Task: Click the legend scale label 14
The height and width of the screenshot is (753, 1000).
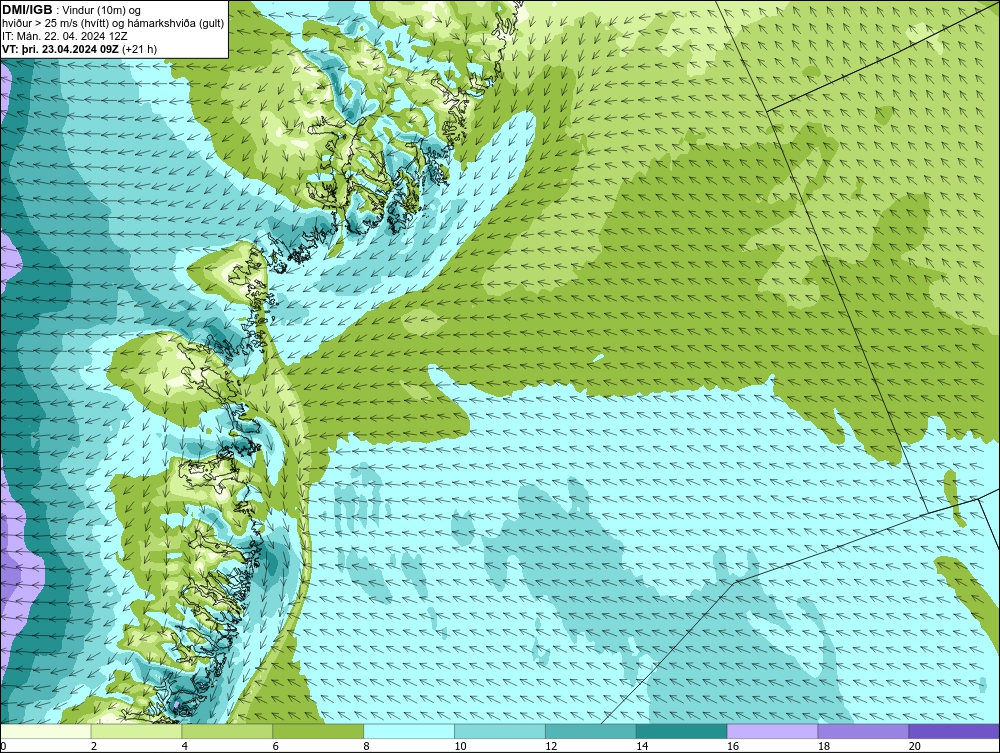Action: (642, 746)
